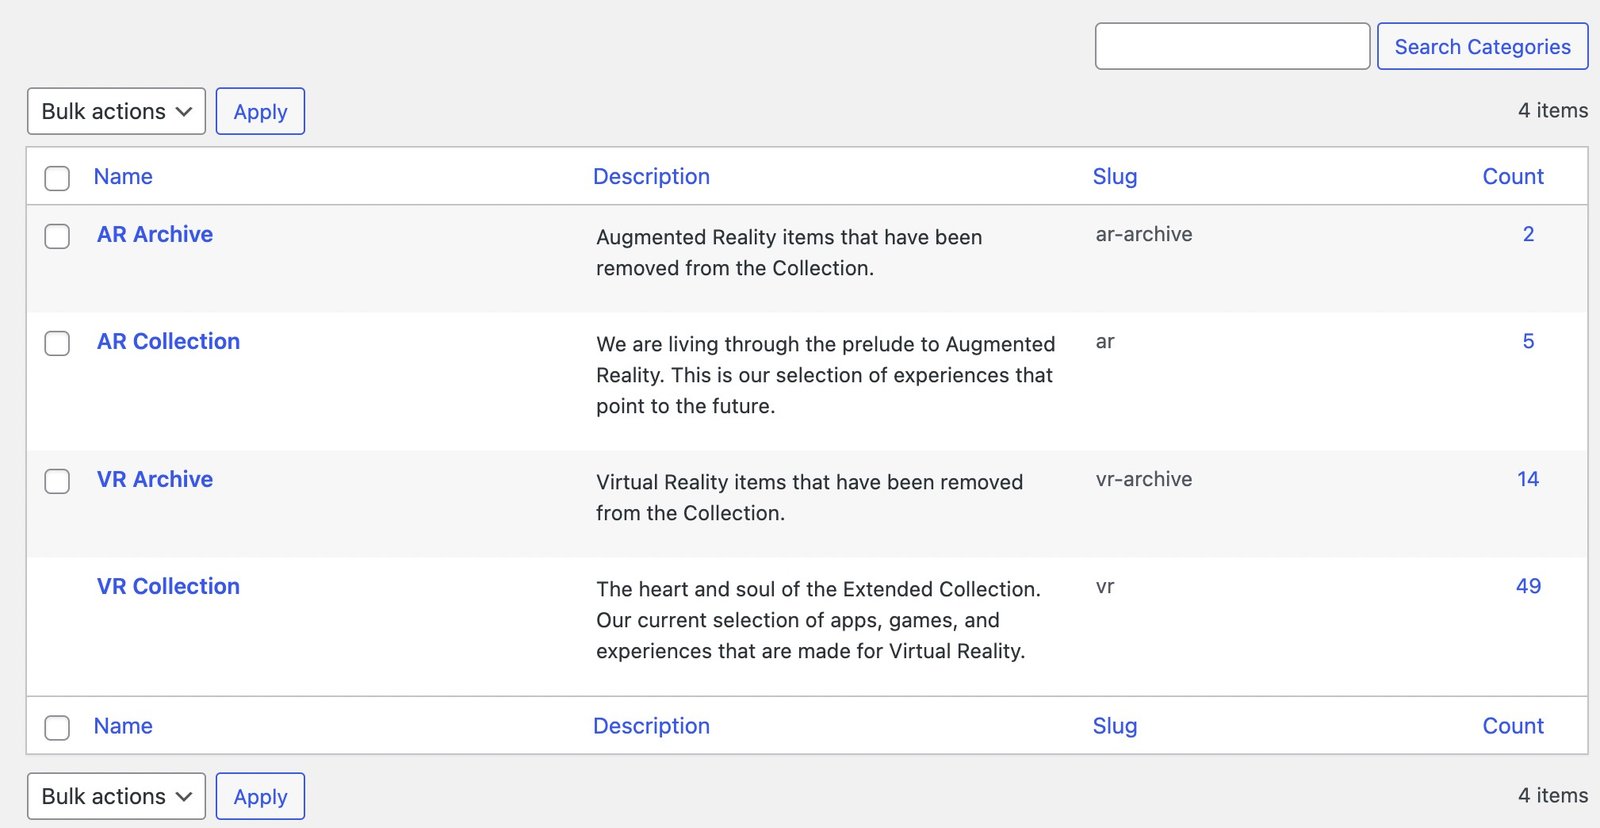Screen dimensions: 1600x828
Task: Check the select-all box in the header row
Action: 57,178
